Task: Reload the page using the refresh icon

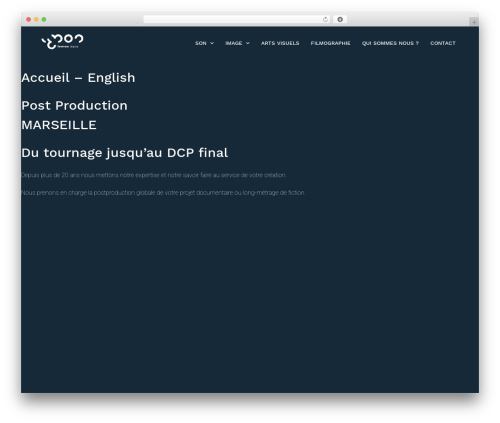Action: point(325,19)
